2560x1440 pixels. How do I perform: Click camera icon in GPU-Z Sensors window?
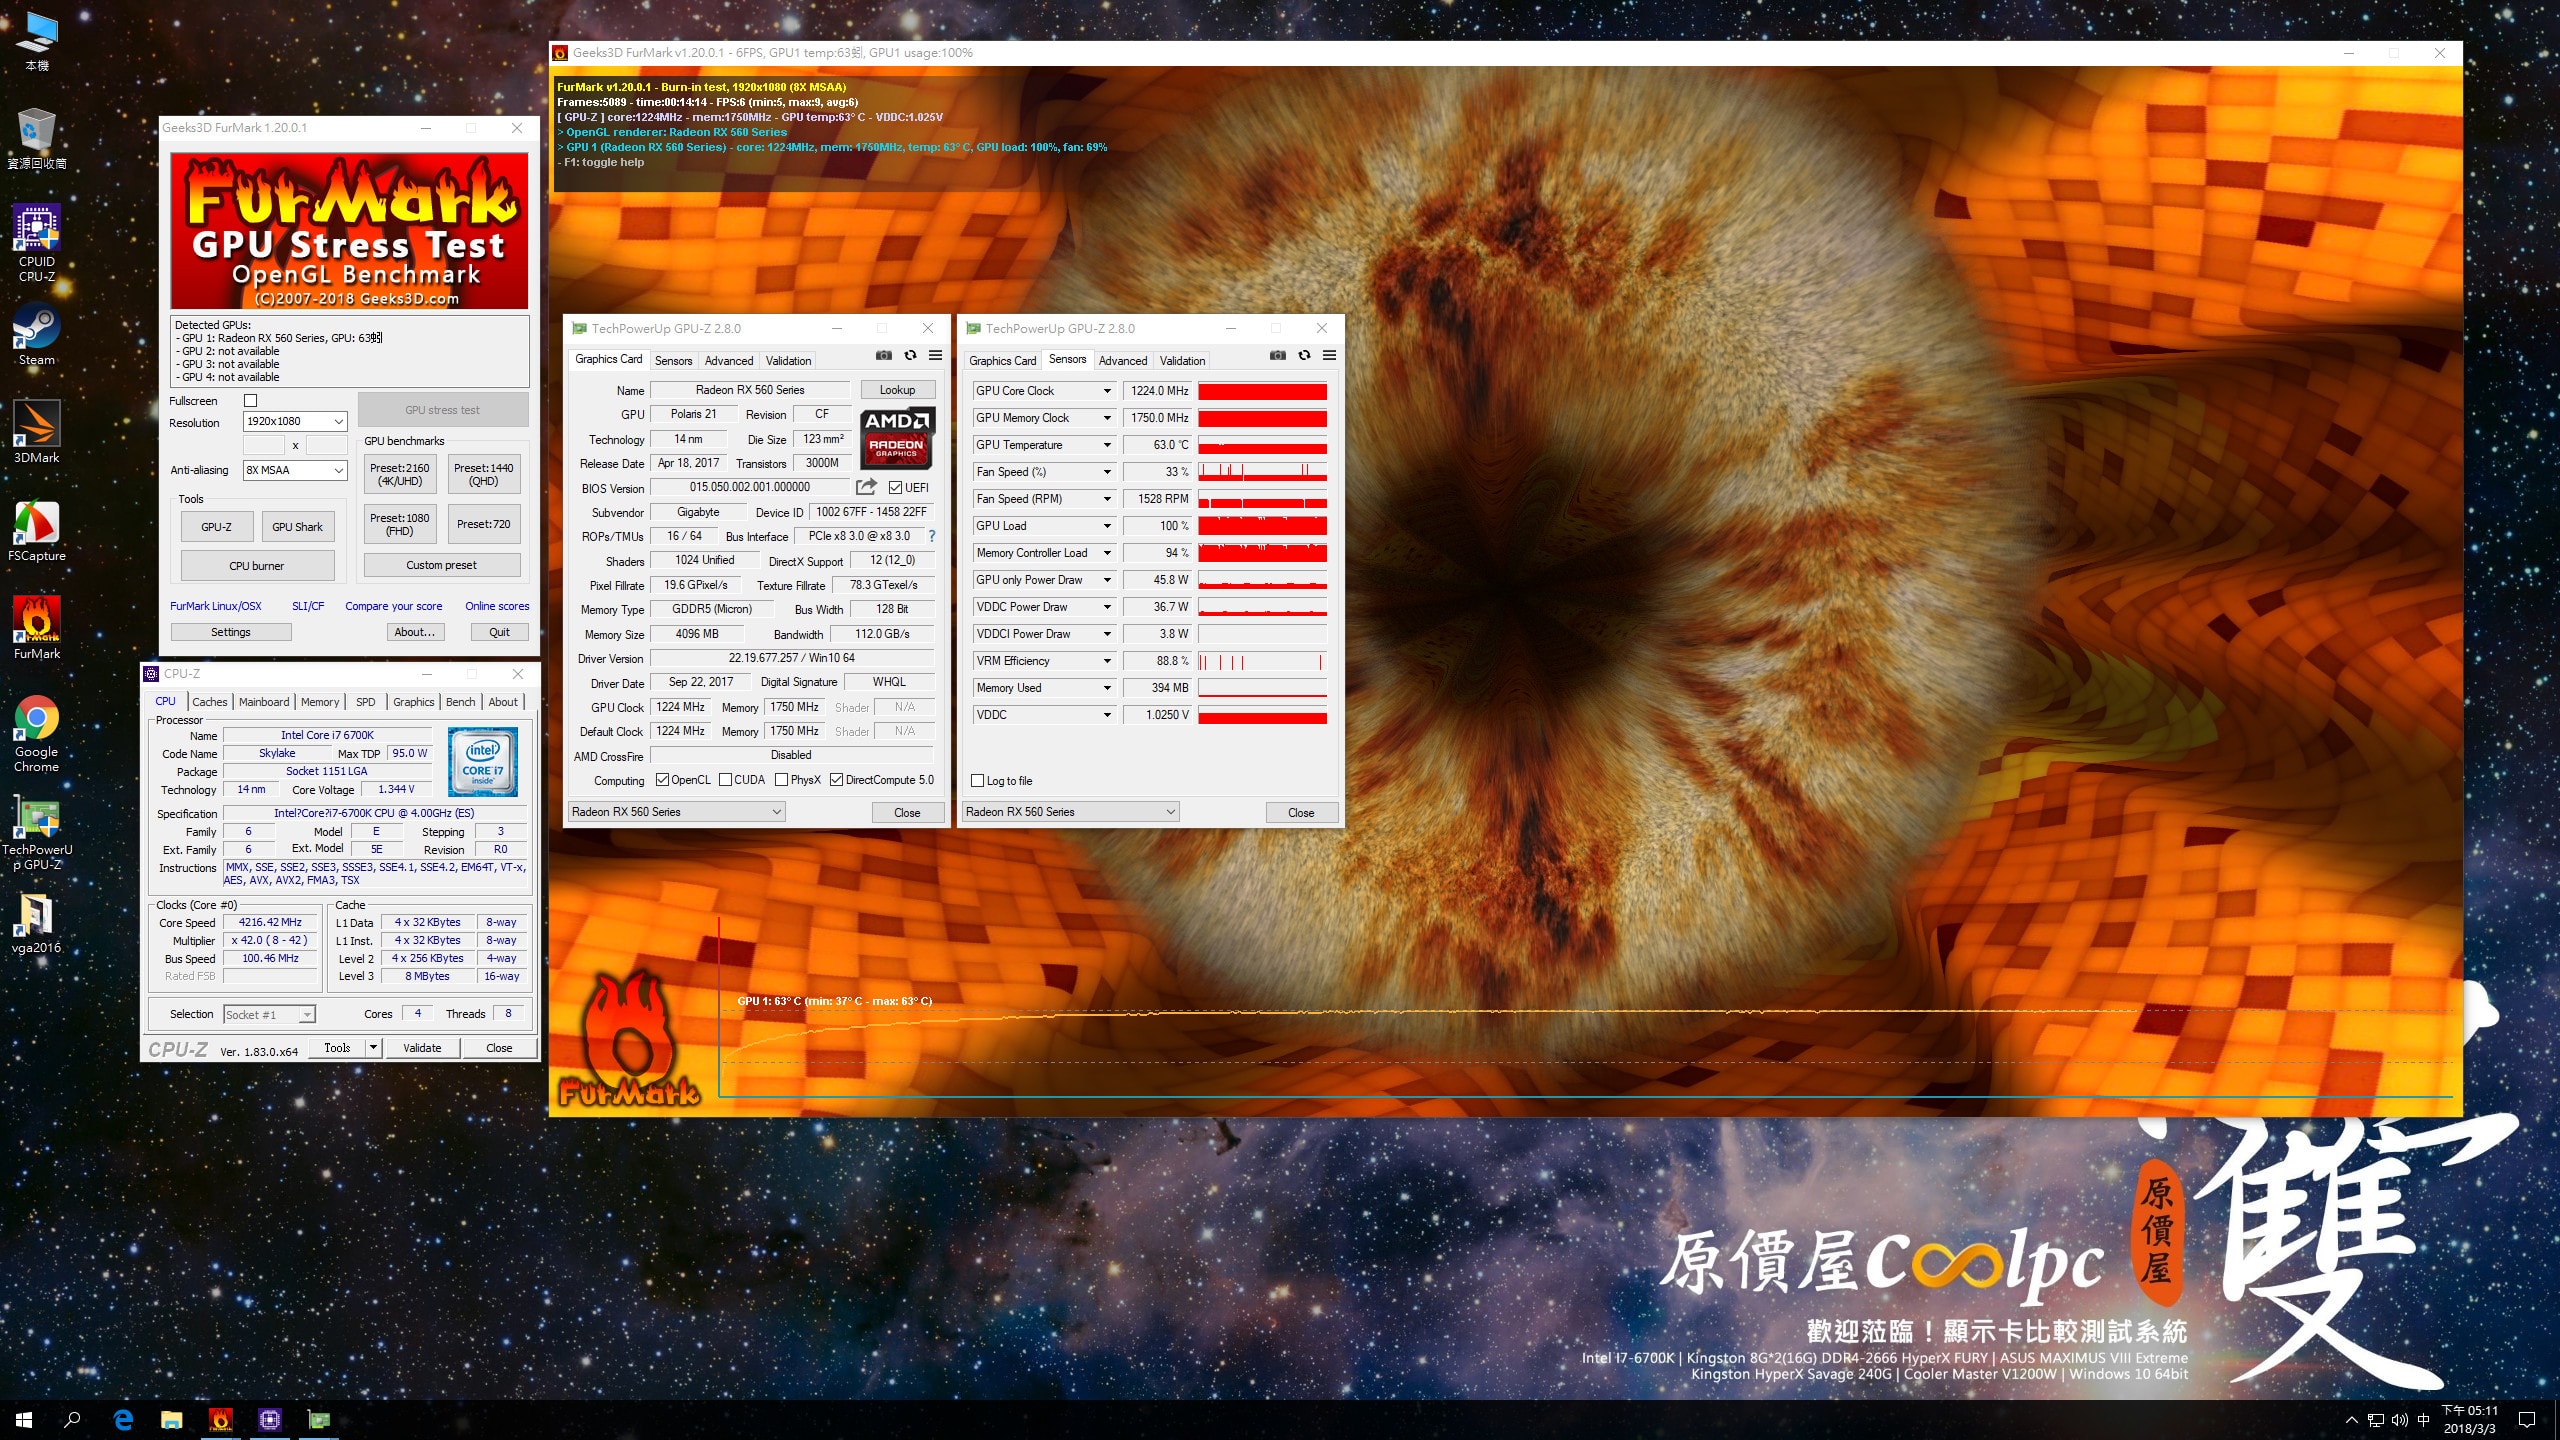click(x=1278, y=355)
